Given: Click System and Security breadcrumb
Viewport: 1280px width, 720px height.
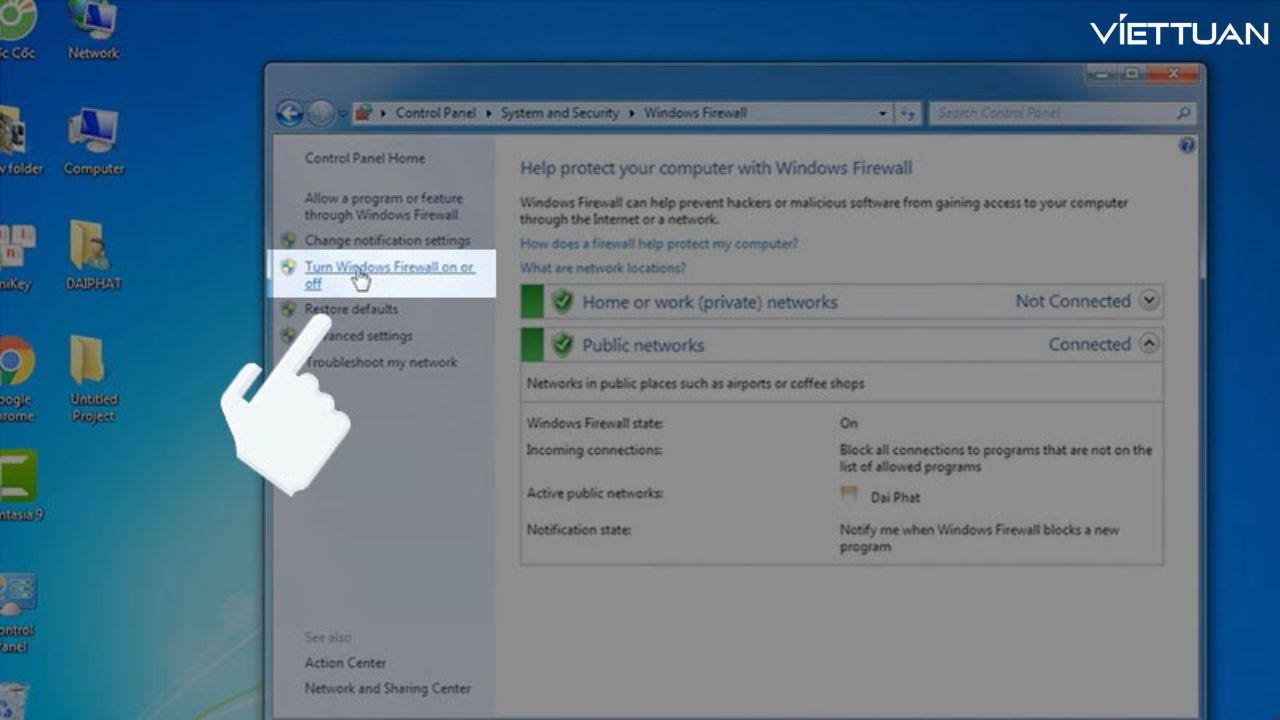Looking at the screenshot, I should click(559, 113).
